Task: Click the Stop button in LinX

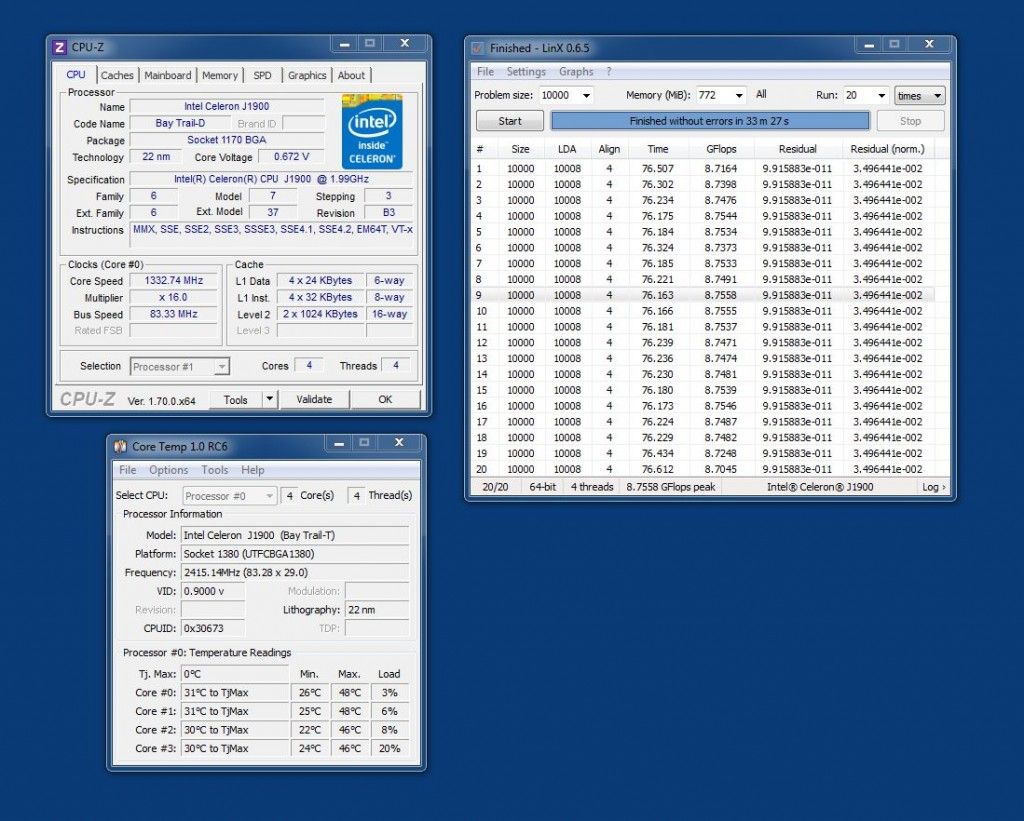Action: 910,121
